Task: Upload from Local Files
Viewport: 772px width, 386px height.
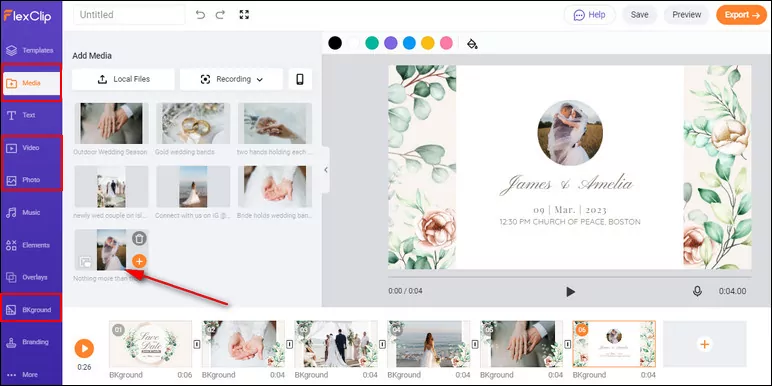Action: tap(123, 79)
